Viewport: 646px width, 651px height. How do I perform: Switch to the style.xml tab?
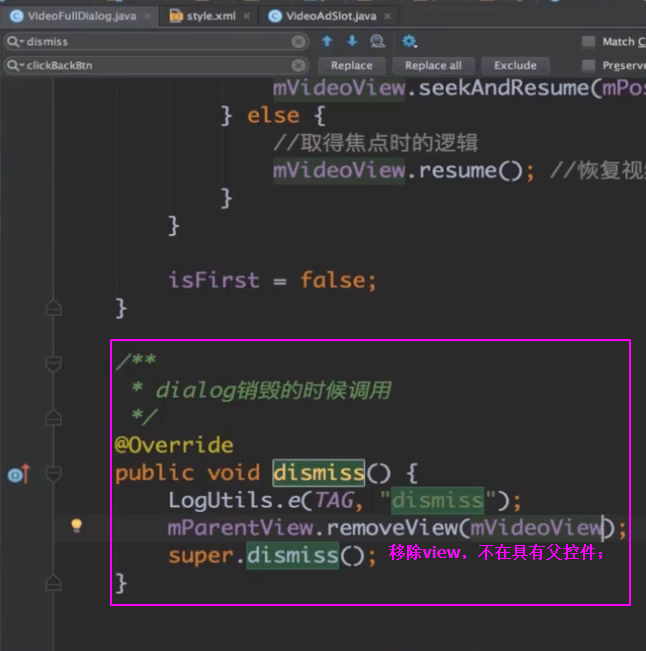pos(208,16)
